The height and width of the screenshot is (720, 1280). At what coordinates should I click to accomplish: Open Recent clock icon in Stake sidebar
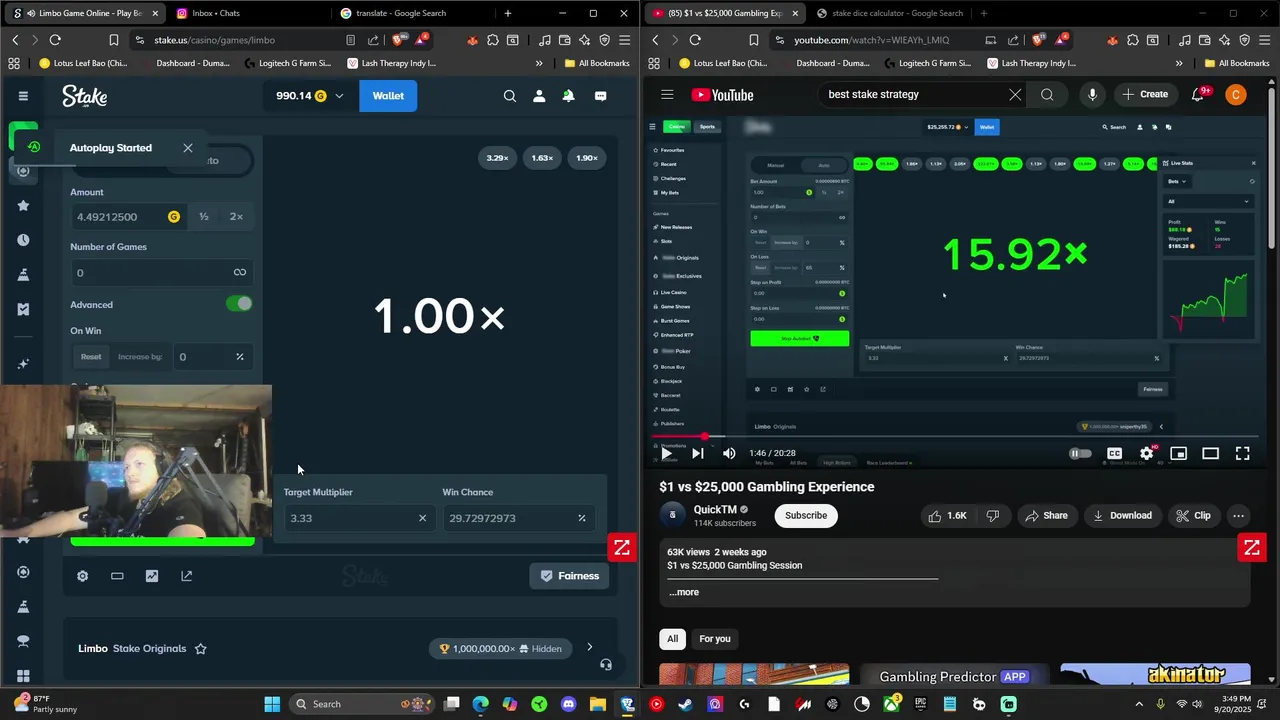click(x=23, y=240)
